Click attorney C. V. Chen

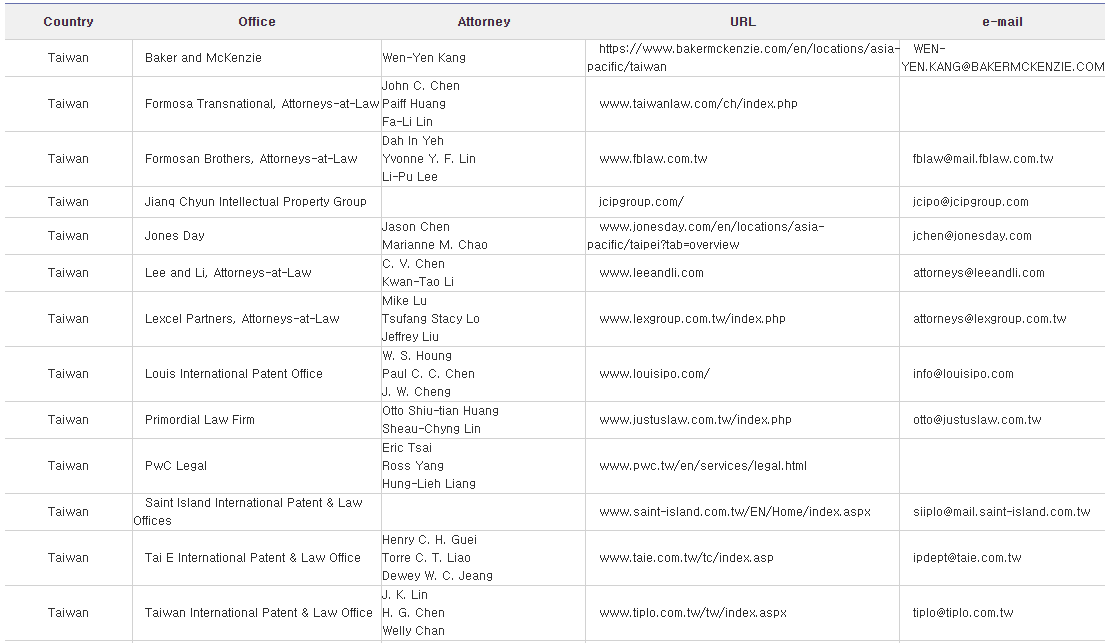point(413,264)
